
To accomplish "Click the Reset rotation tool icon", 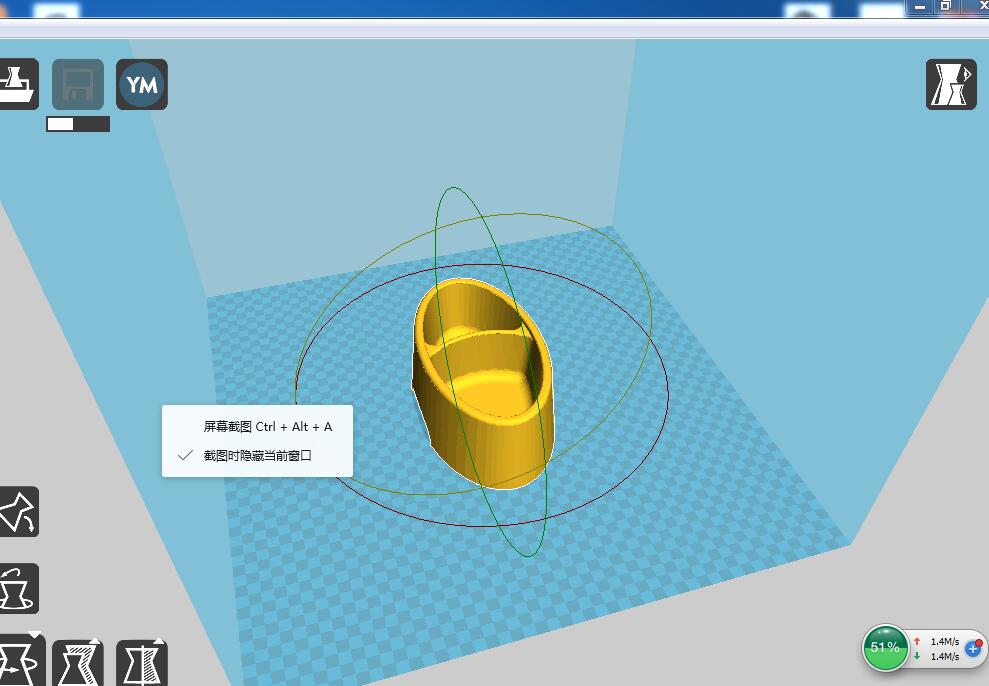I will [18, 588].
